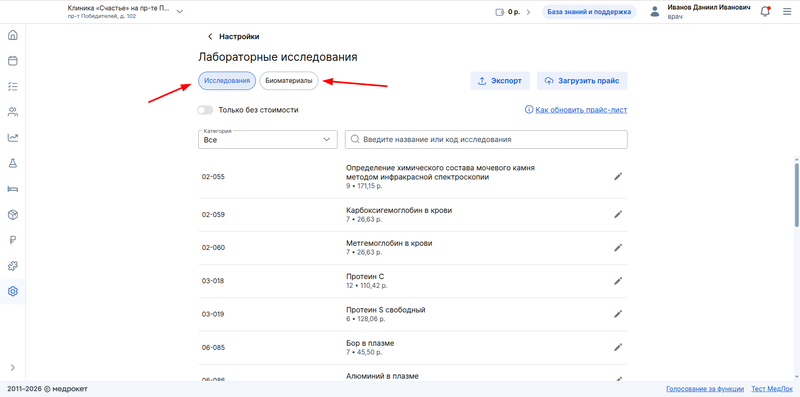Viewport: 800px width, 397px height.
Task: Open Как обновить прайс-лист link
Action: 581,110
